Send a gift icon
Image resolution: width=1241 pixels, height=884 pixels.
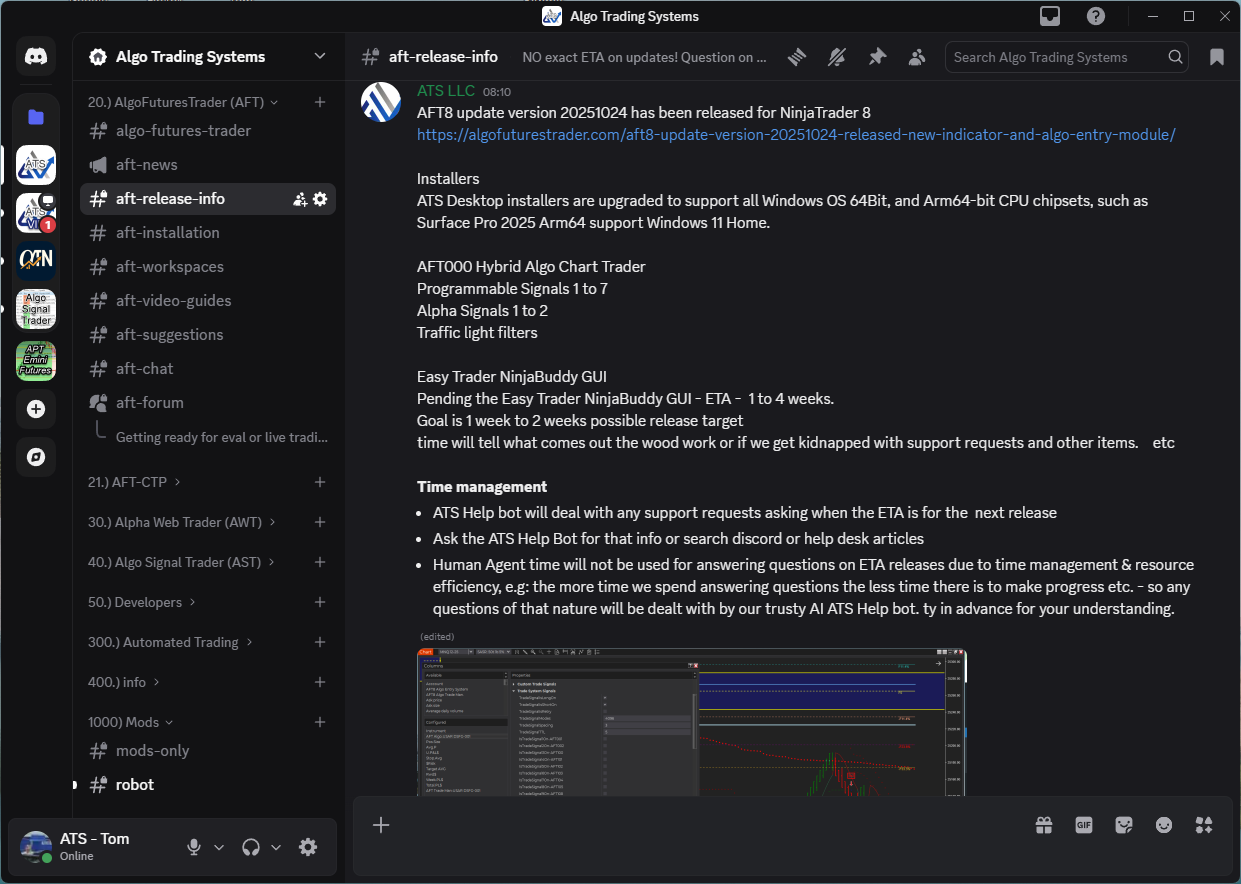coord(1044,825)
